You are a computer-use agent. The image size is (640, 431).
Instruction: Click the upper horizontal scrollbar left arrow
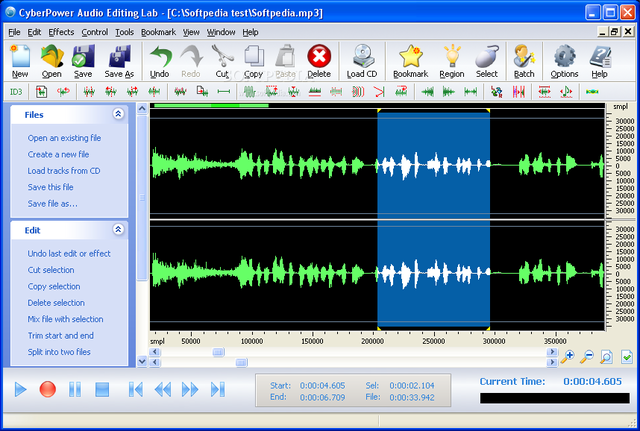coord(155,352)
